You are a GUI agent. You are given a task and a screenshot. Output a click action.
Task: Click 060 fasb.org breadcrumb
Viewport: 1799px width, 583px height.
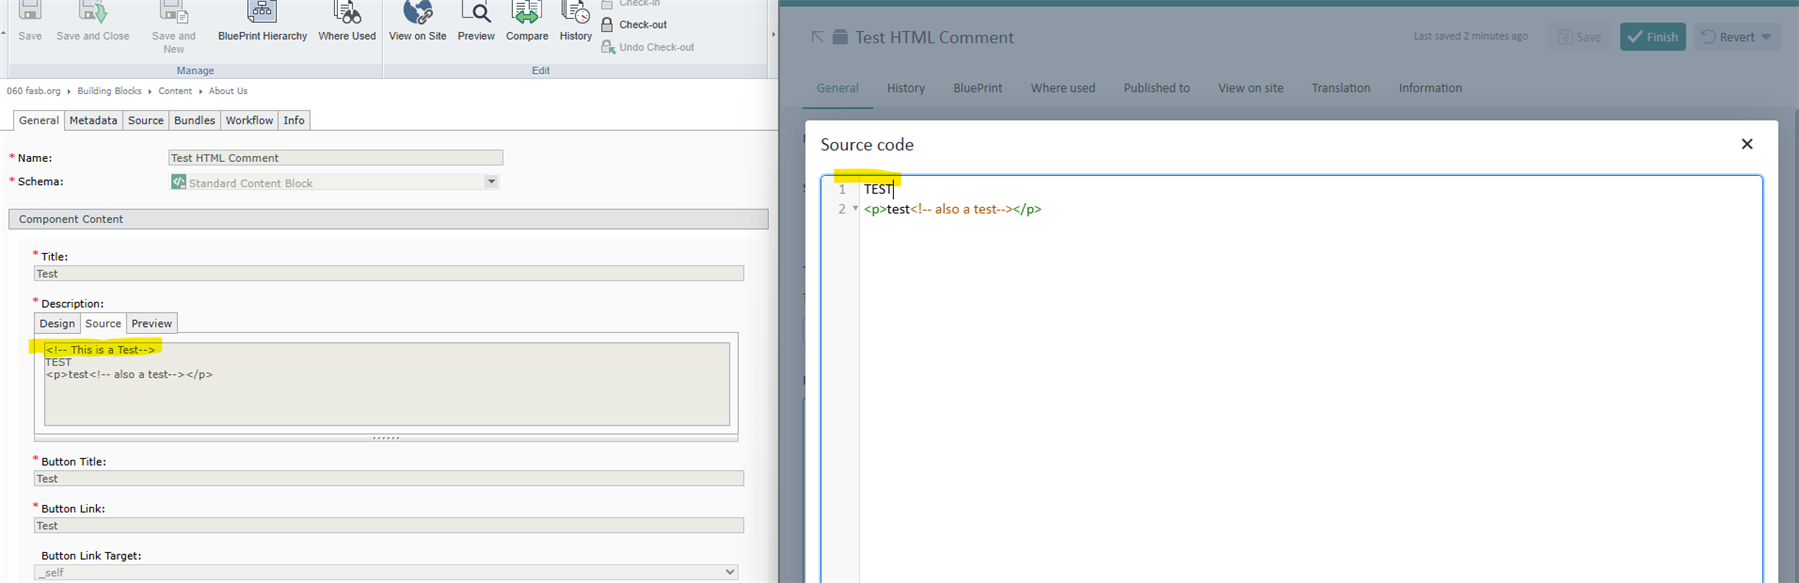point(33,91)
